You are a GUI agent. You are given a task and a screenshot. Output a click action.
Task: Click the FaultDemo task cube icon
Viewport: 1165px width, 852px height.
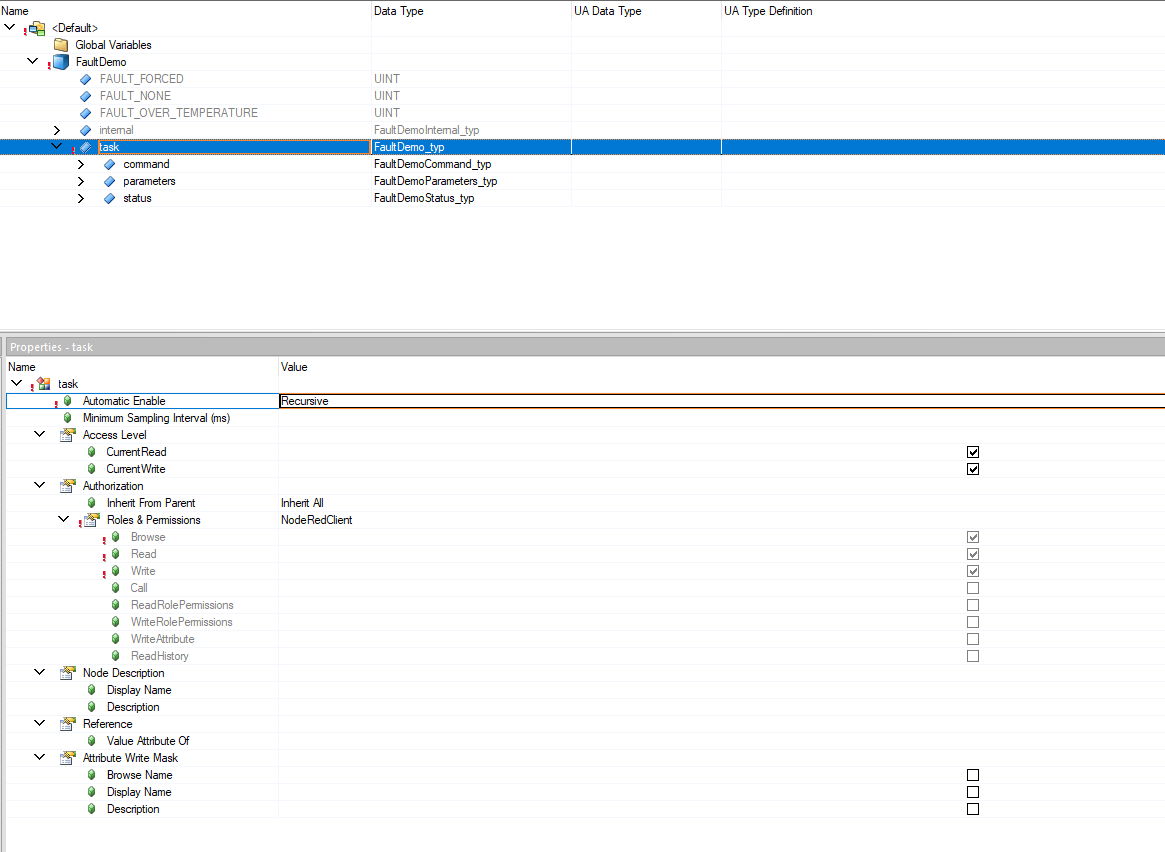tap(61, 62)
